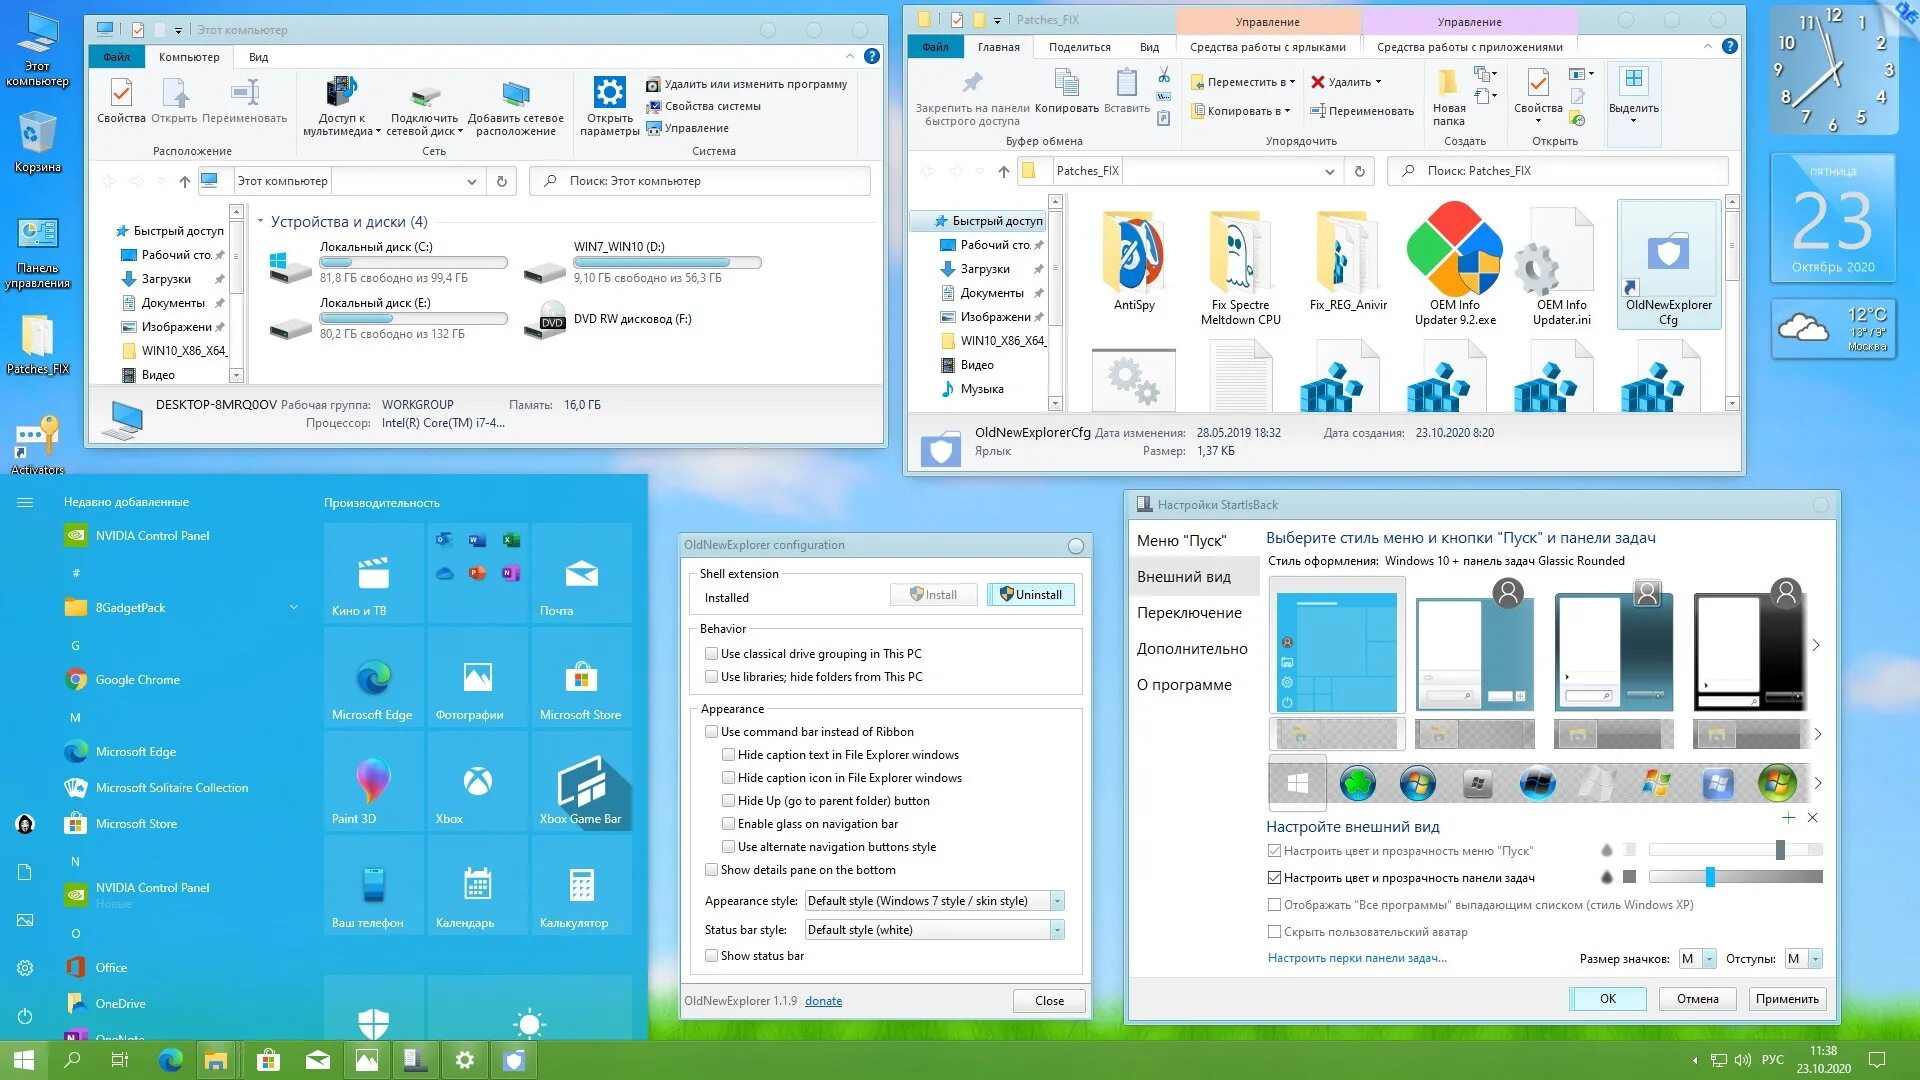Click the green clover Start button style
This screenshot has height=1080, width=1920.
[x=1357, y=784]
